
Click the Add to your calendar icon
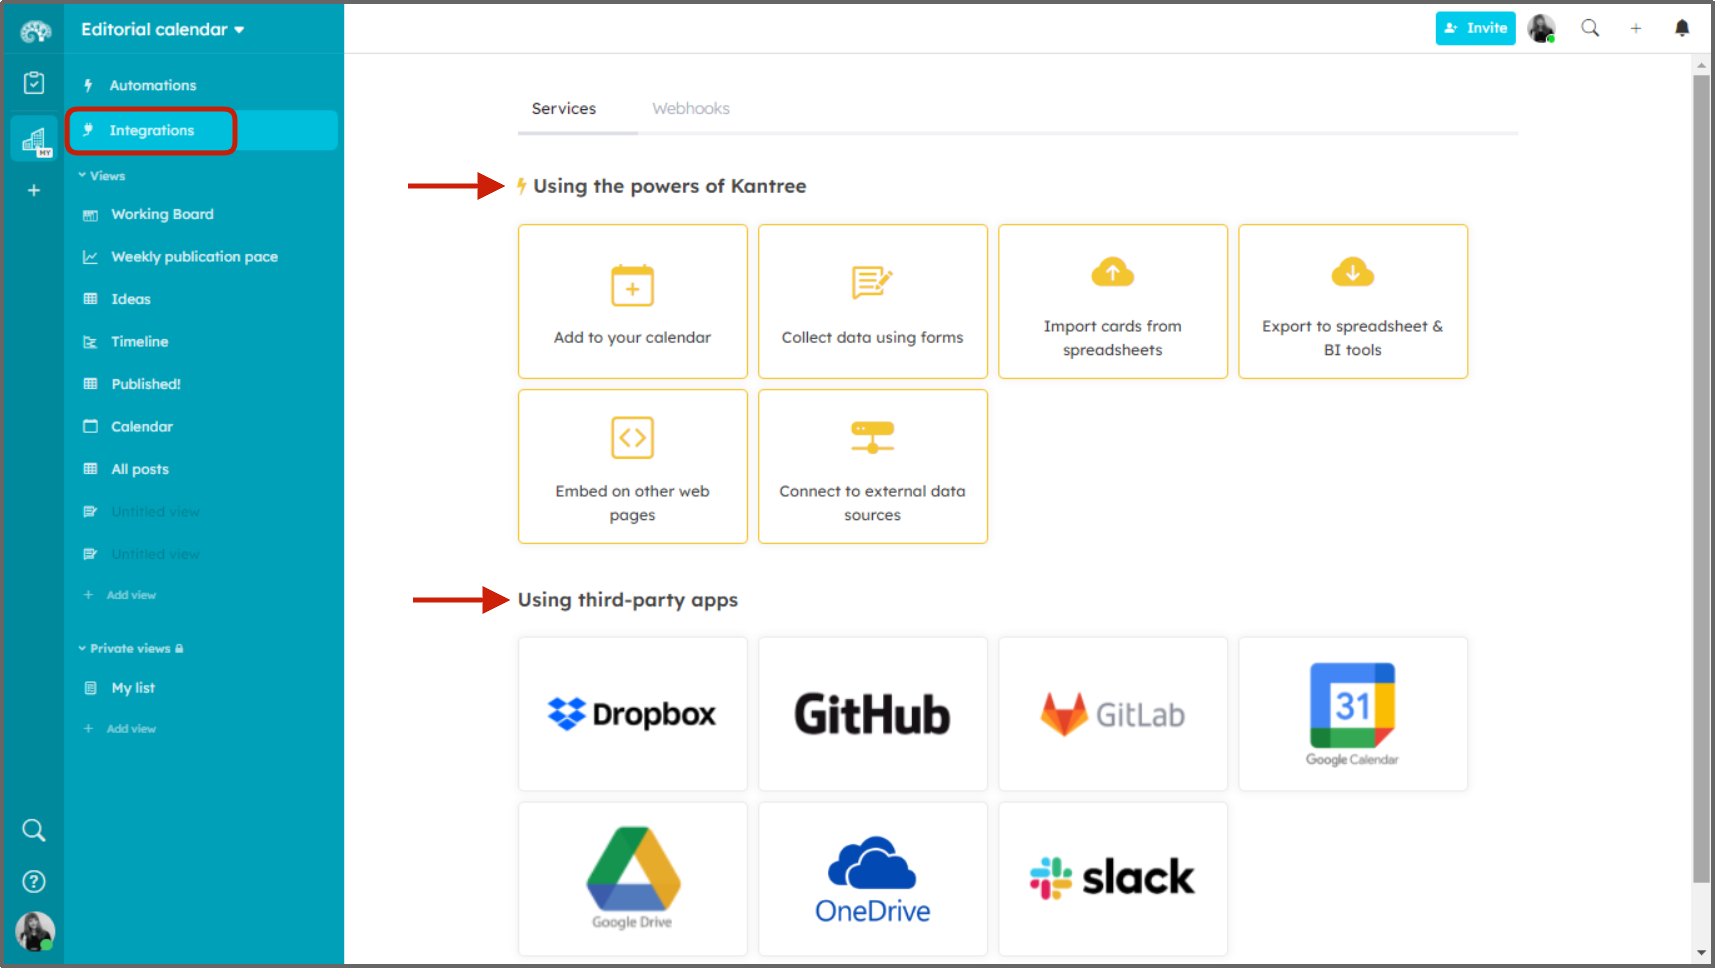coord(632,286)
